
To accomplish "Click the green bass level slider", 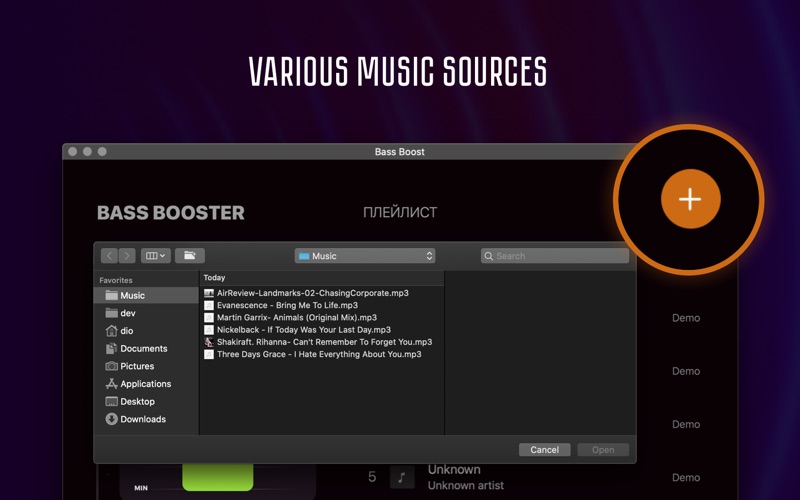I will (218, 477).
